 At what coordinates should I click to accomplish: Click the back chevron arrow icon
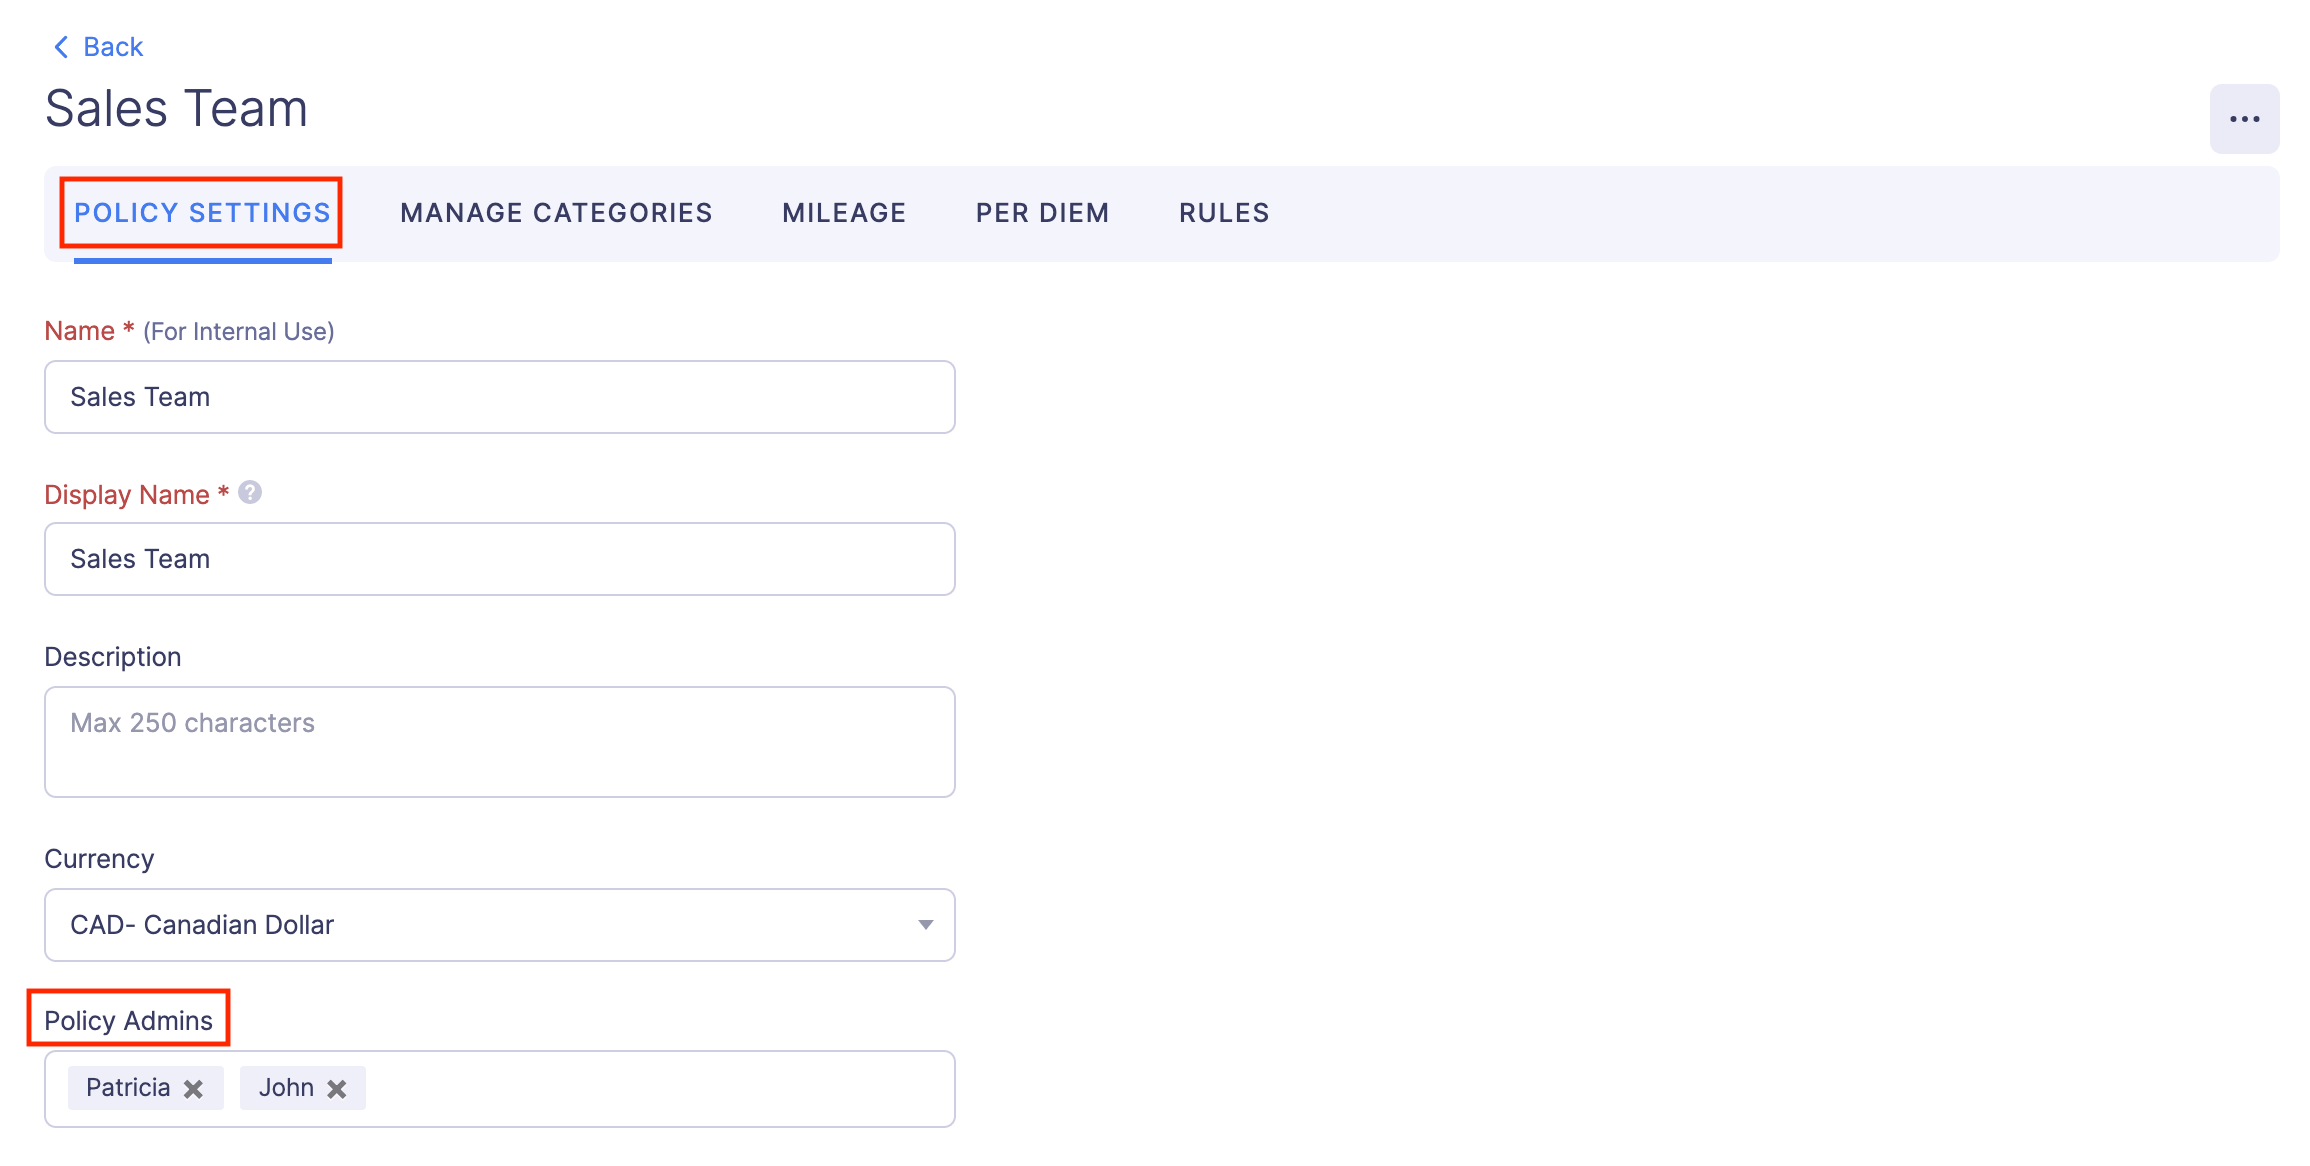pos(60,46)
